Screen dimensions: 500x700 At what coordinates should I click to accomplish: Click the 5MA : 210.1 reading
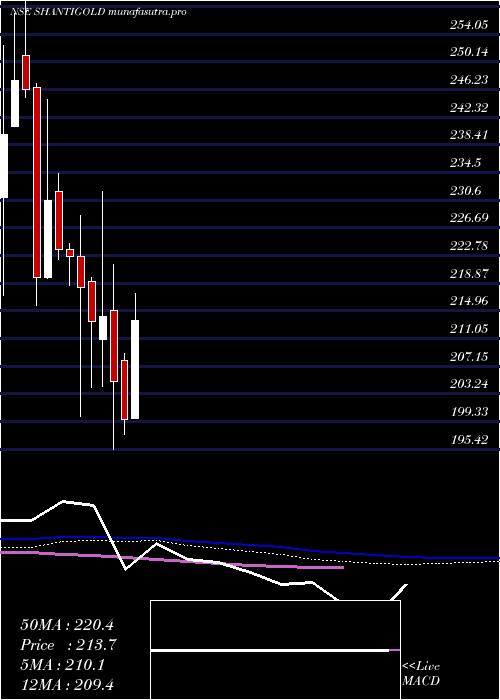pos(62,665)
